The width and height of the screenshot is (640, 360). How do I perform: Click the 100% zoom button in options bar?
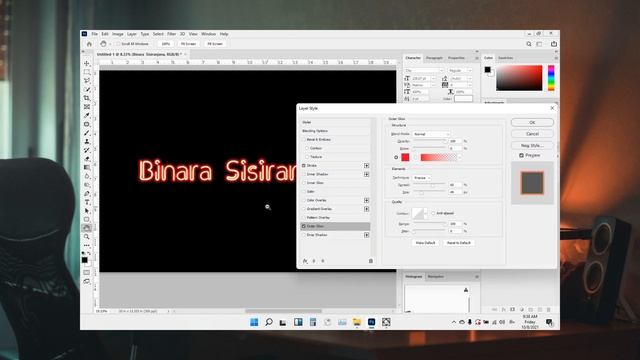pyautogui.click(x=166, y=44)
